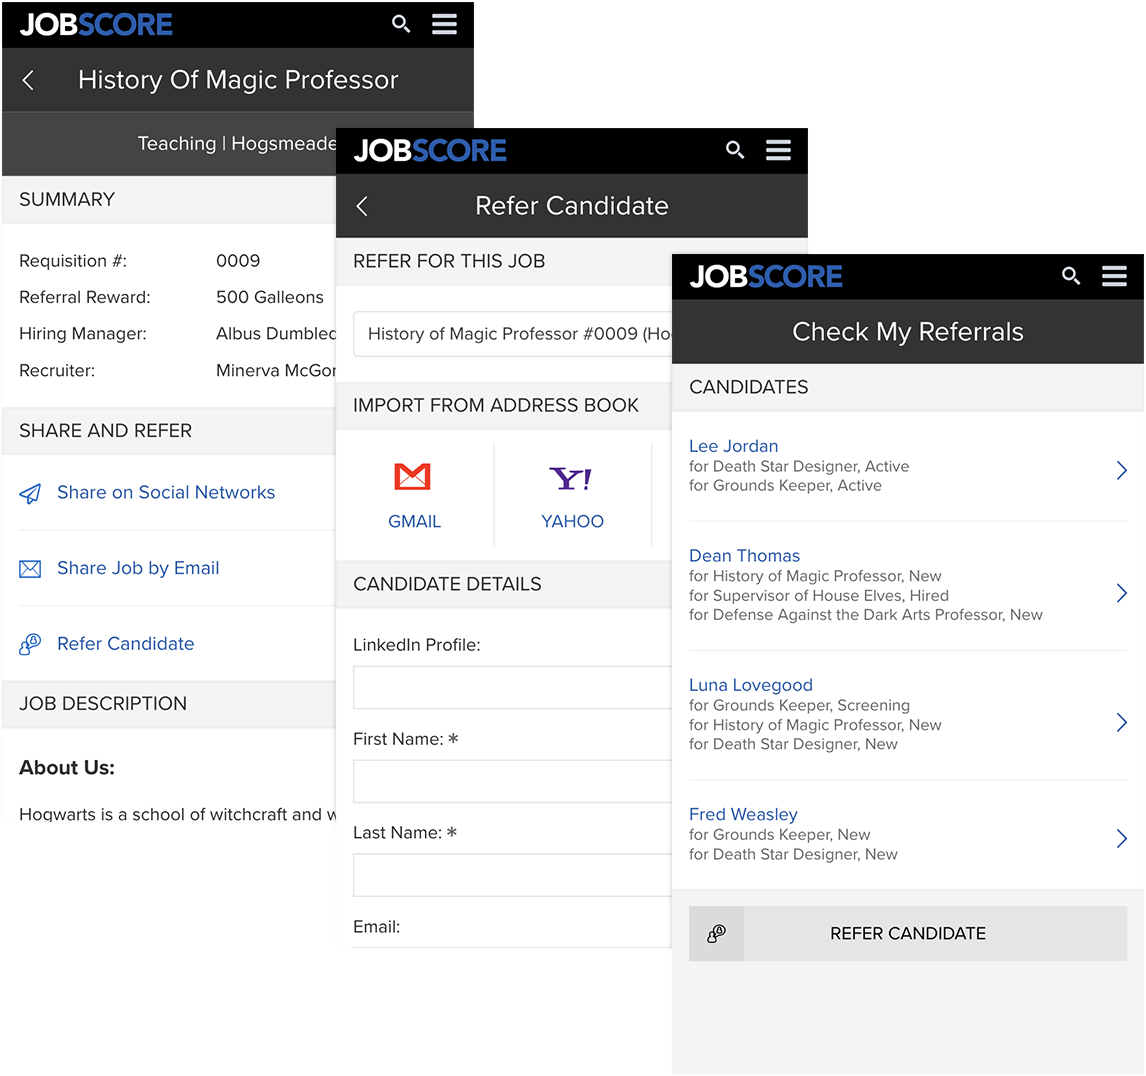The height and width of the screenshot is (1076, 1146).
Task: Select the search icon on the Check My Referrals screen
Action: 1071,276
